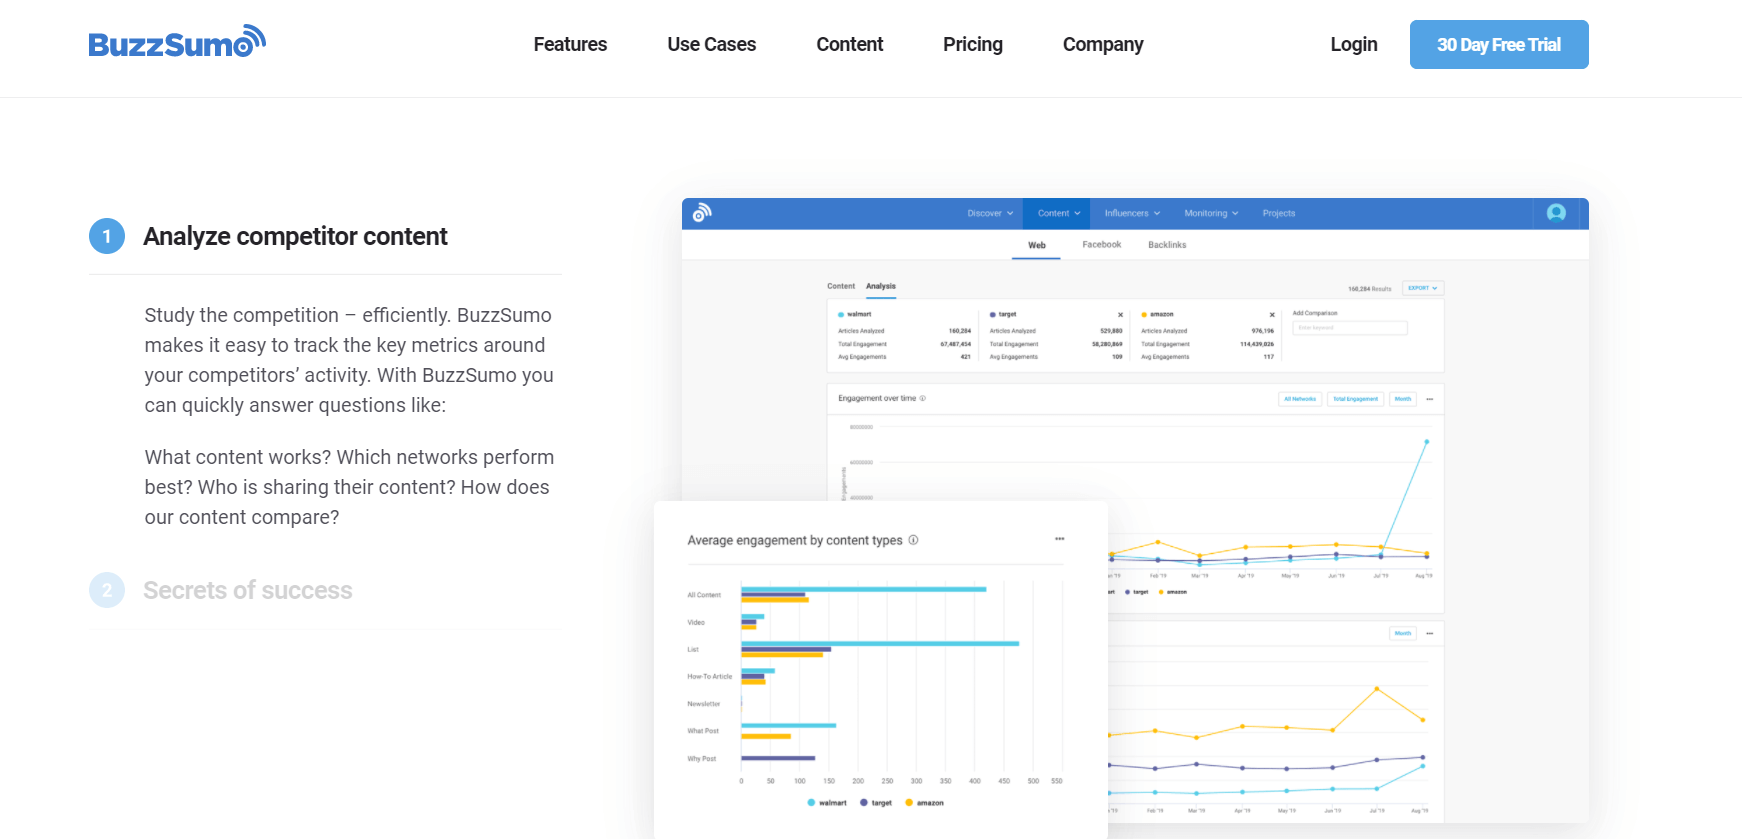Open the Use Cases menu

711,44
